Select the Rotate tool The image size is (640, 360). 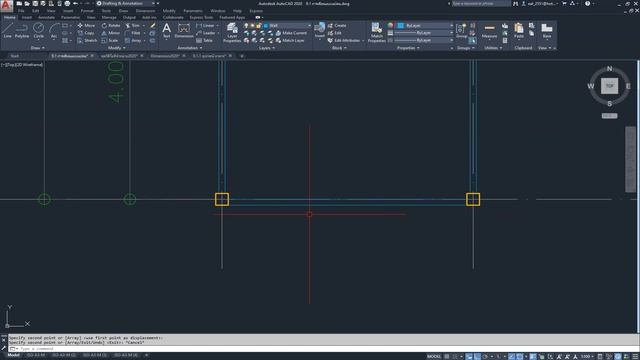[x=111, y=25]
